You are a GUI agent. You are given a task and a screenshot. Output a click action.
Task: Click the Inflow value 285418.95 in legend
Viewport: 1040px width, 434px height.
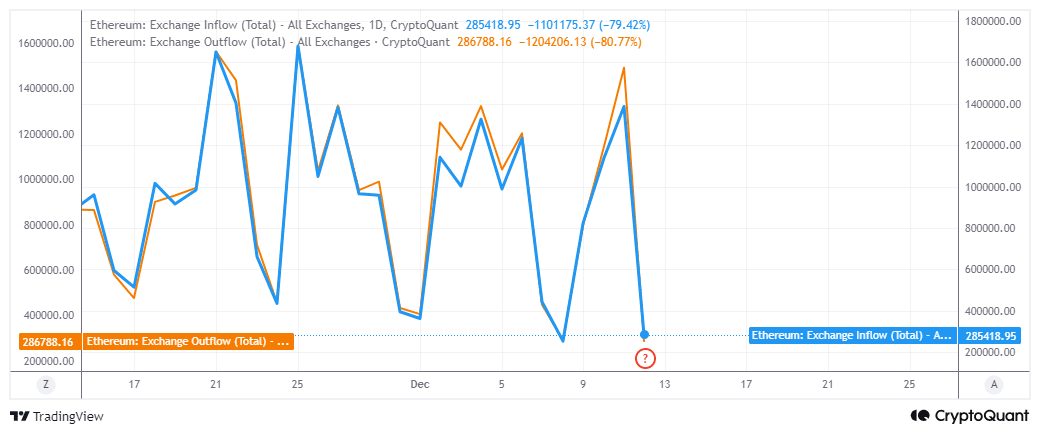[x=499, y=24]
